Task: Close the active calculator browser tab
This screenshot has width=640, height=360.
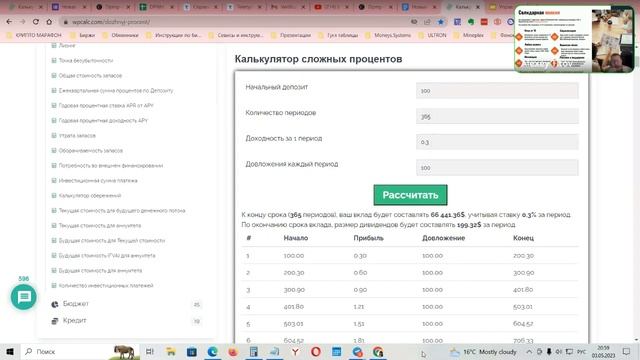Action: pyautogui.click(x=478, y=7)
